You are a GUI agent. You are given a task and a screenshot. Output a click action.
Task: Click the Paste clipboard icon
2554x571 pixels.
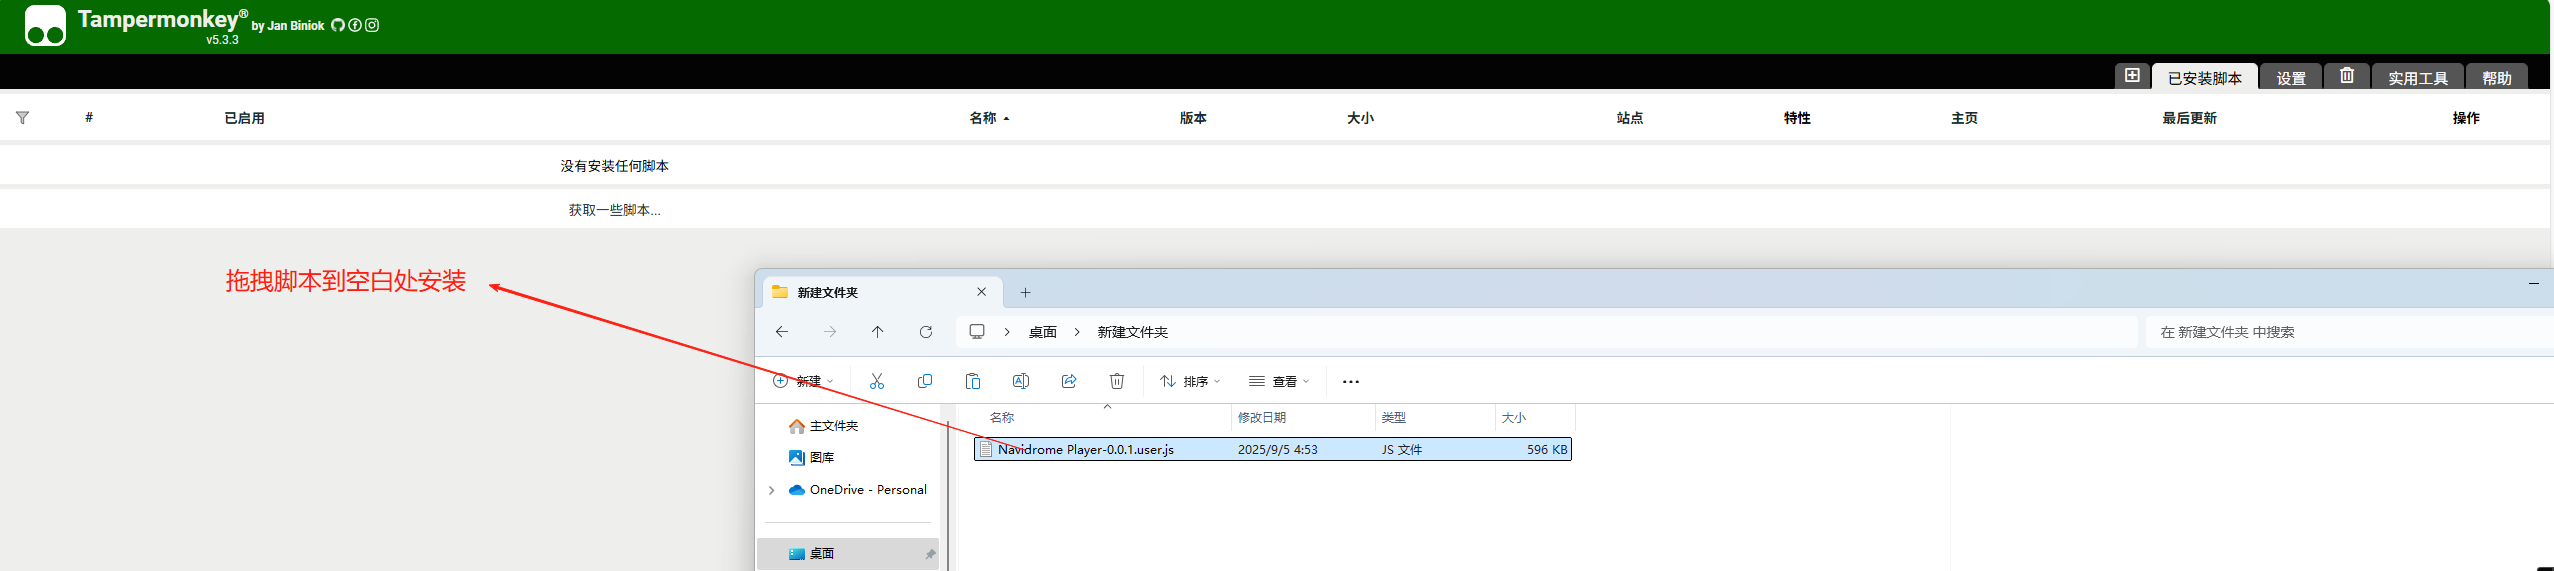click(973, 381)
